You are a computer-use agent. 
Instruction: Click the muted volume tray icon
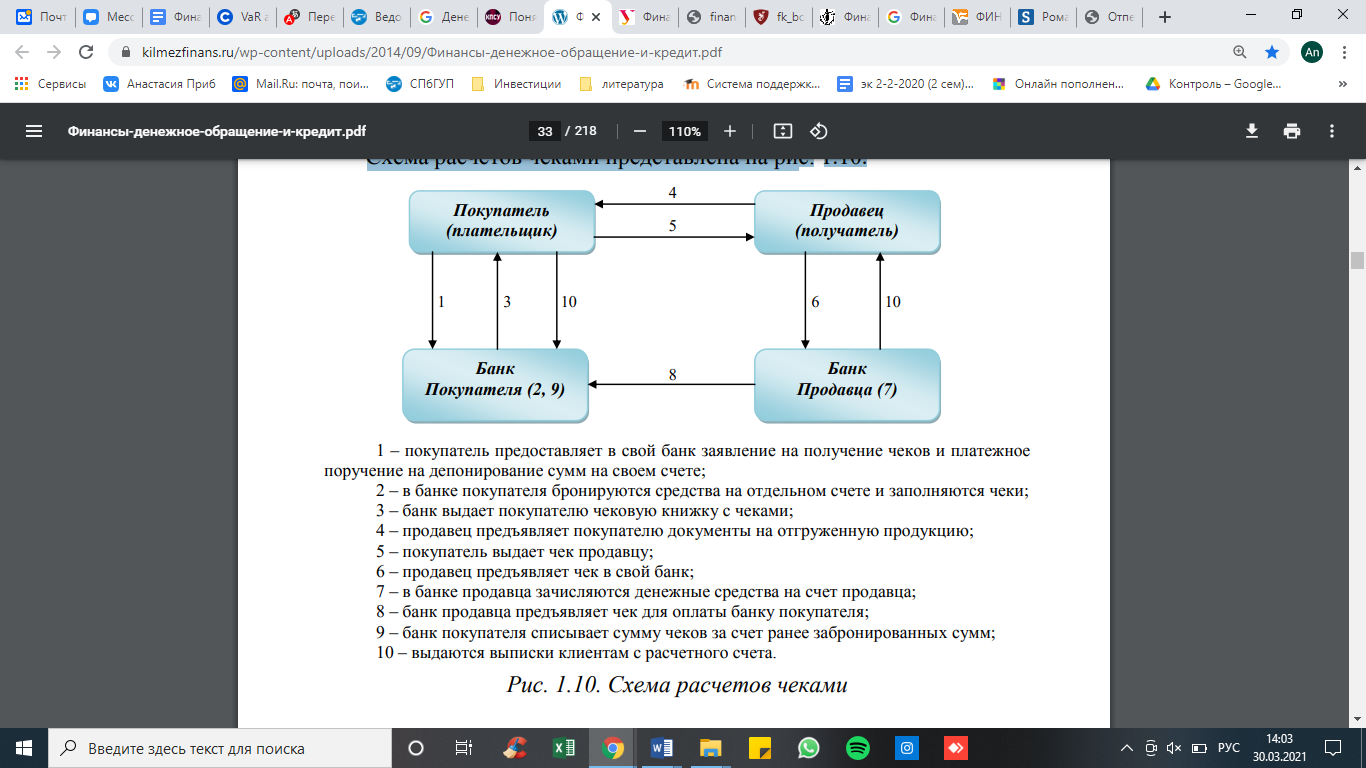pyautogui.click(x=1176, y=748)
